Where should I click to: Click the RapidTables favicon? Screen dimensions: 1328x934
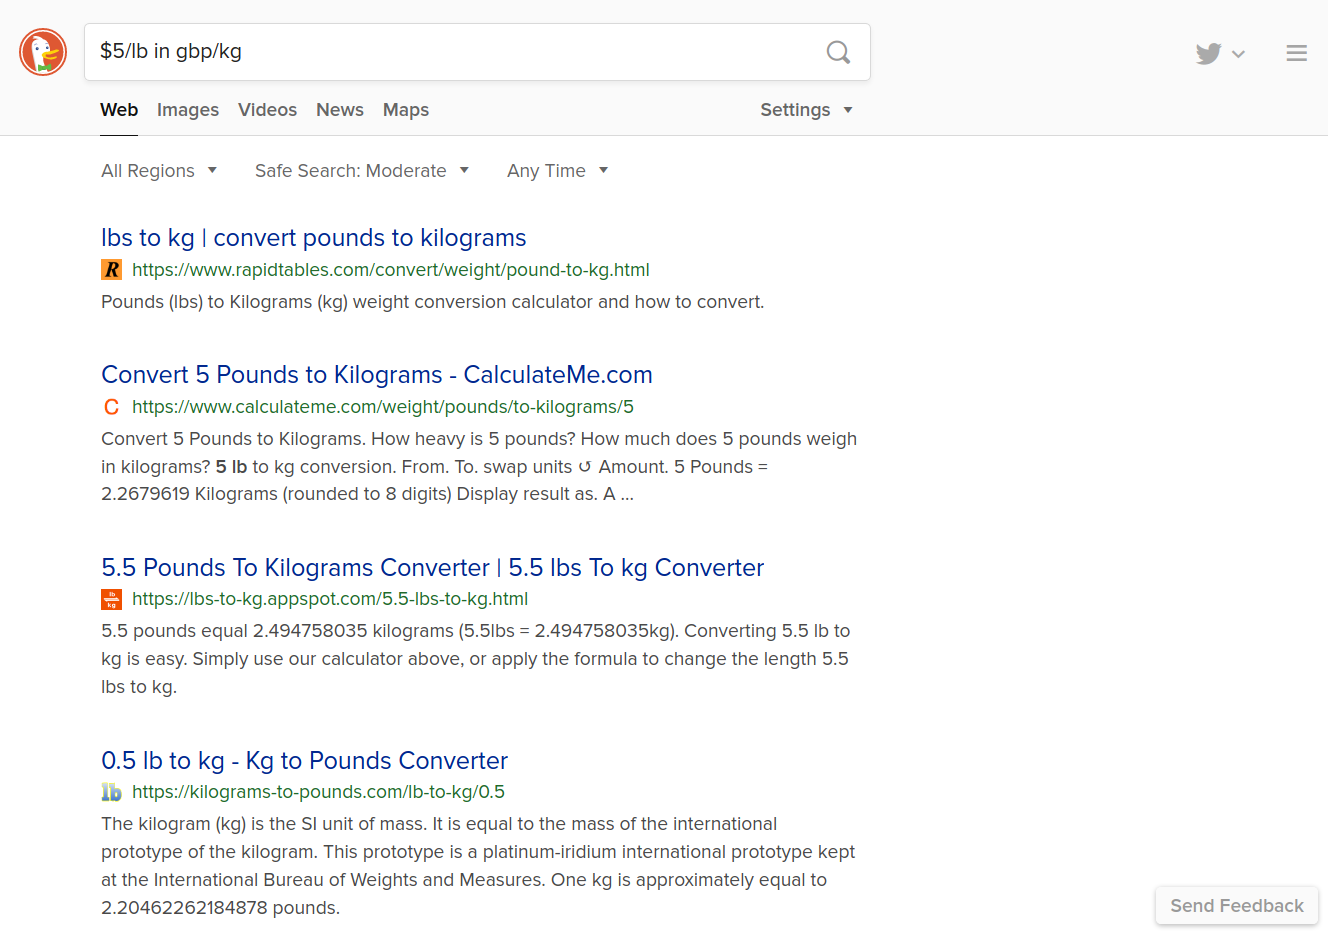111,269
